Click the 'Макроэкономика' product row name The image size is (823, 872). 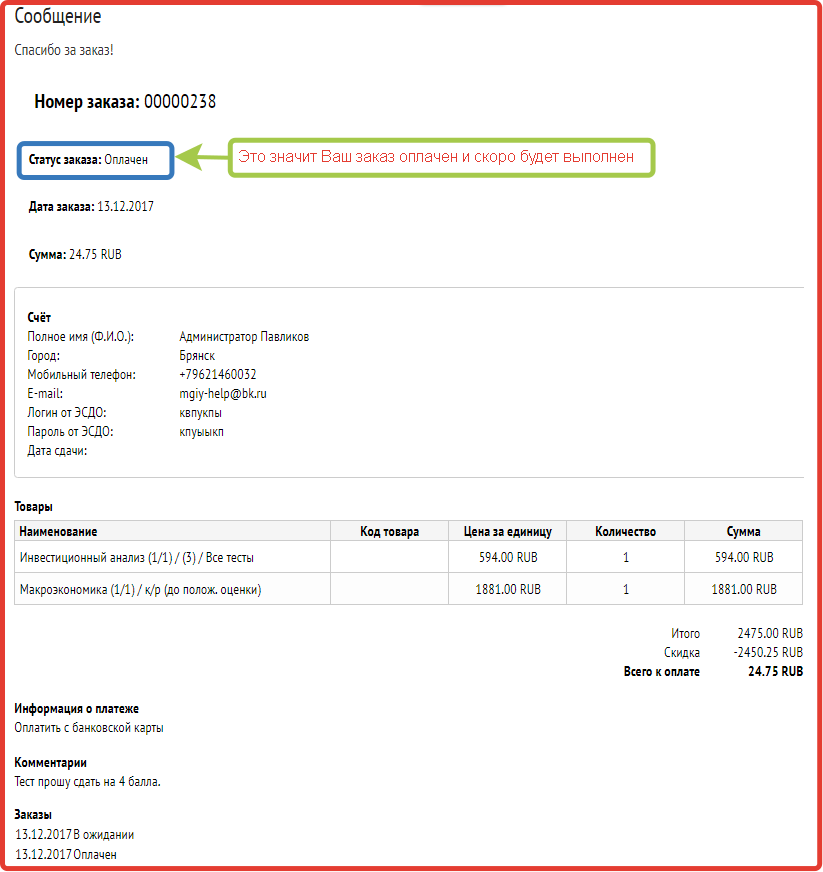(140, 589)
